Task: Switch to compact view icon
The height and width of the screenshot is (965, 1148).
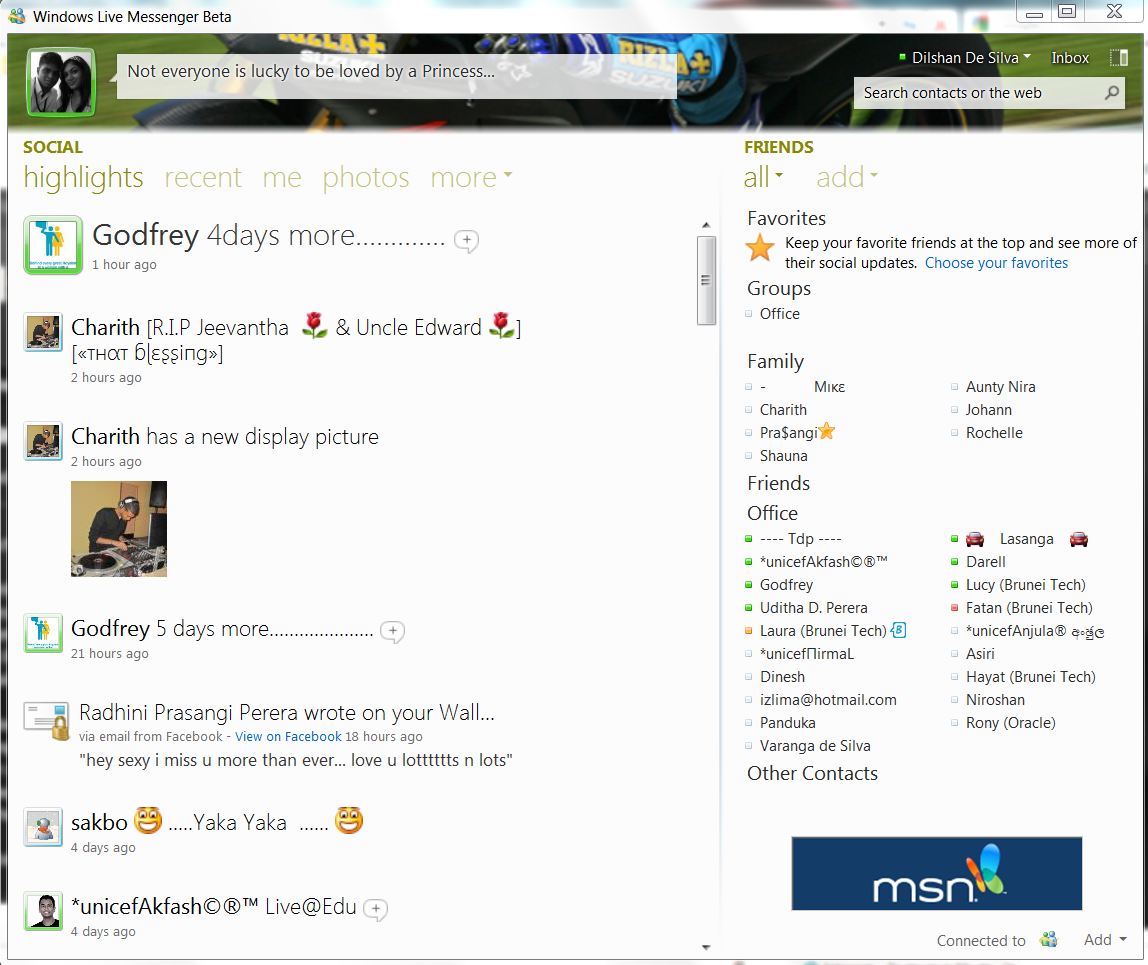Action: point(1119,58)
